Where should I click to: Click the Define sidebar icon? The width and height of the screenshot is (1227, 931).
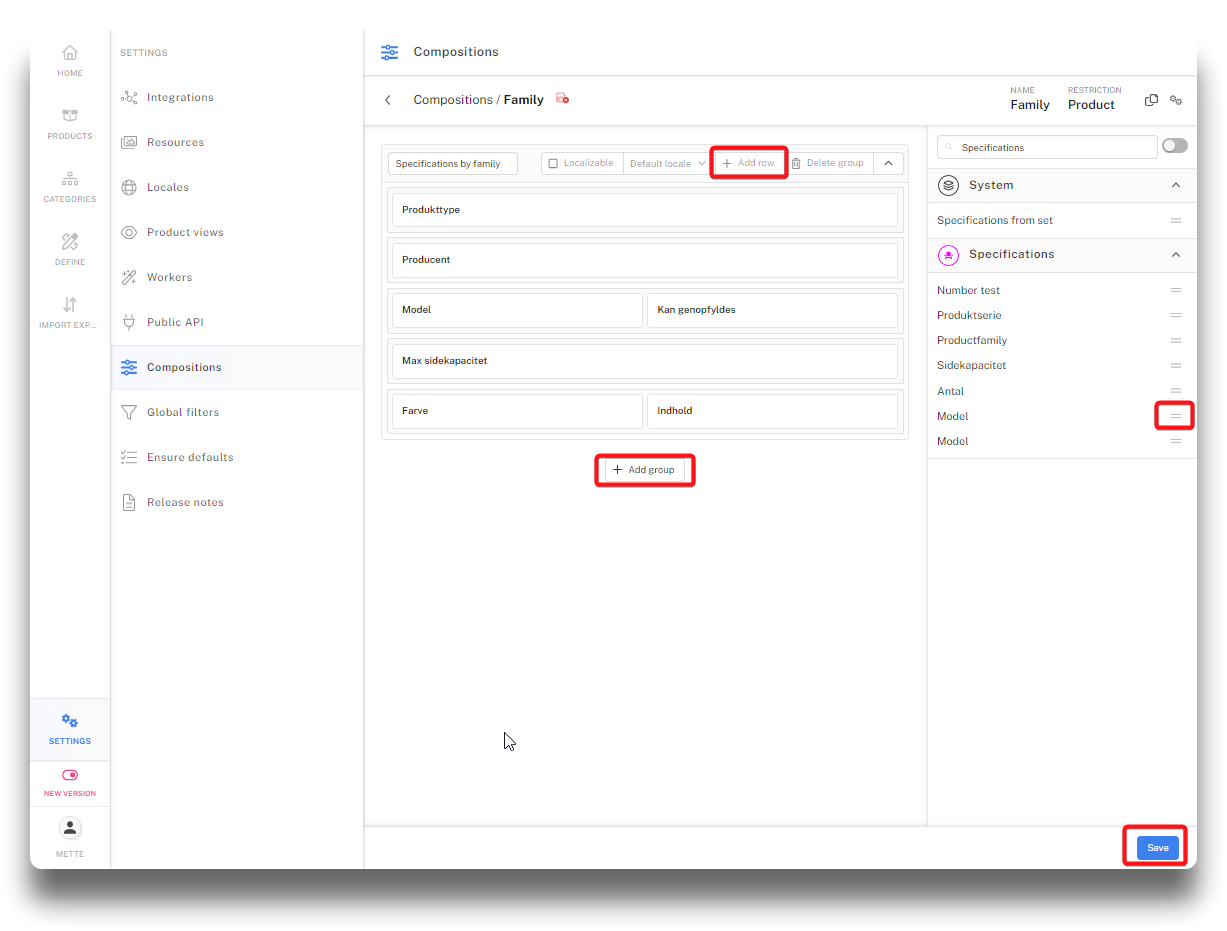(70, 249)
